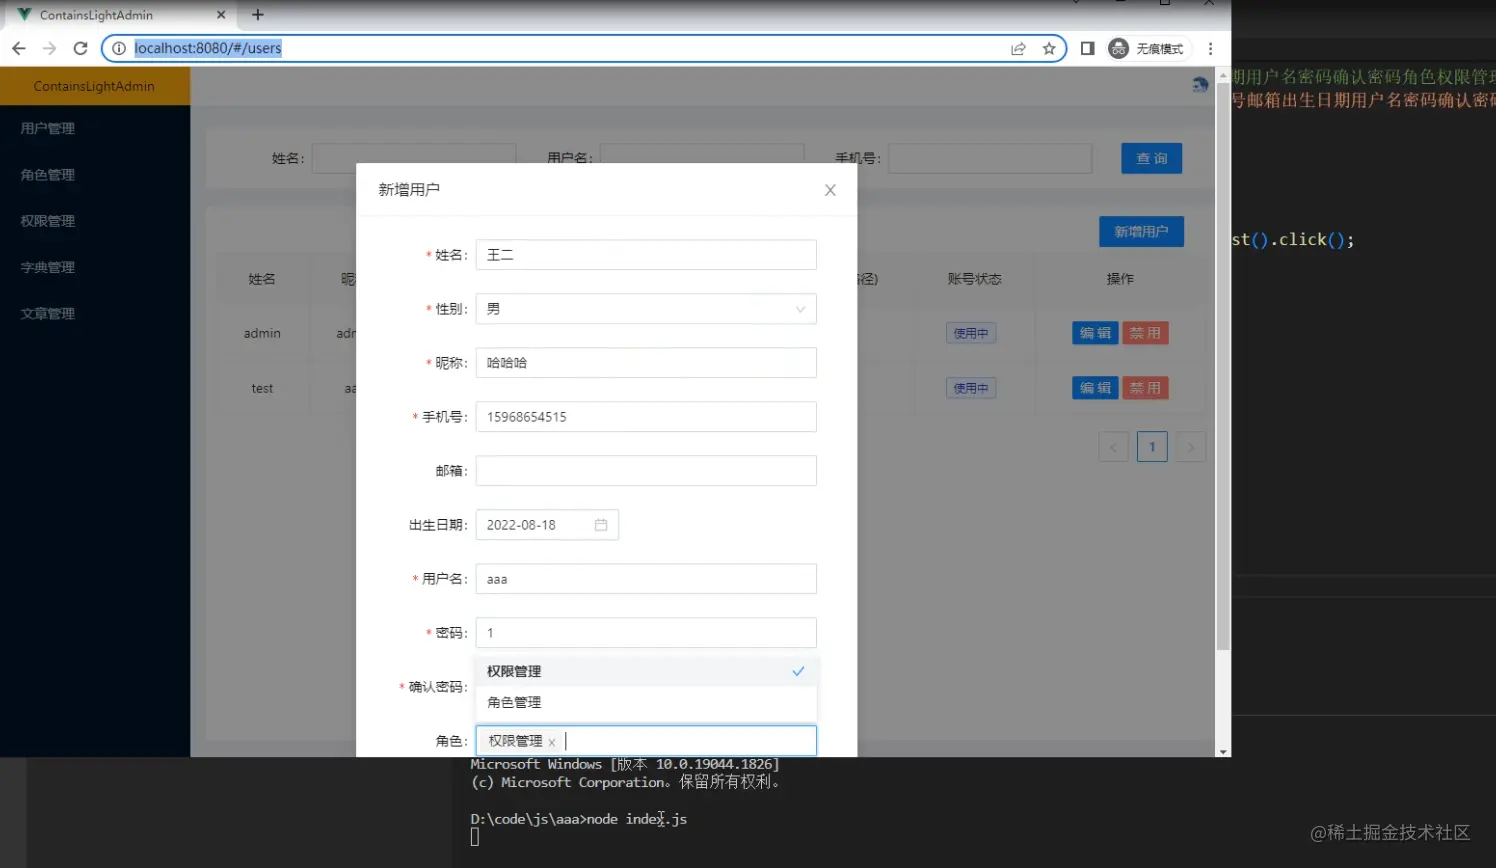
Task: Click the incognito 无痕模式 icon
Action: pos(1146,48)
